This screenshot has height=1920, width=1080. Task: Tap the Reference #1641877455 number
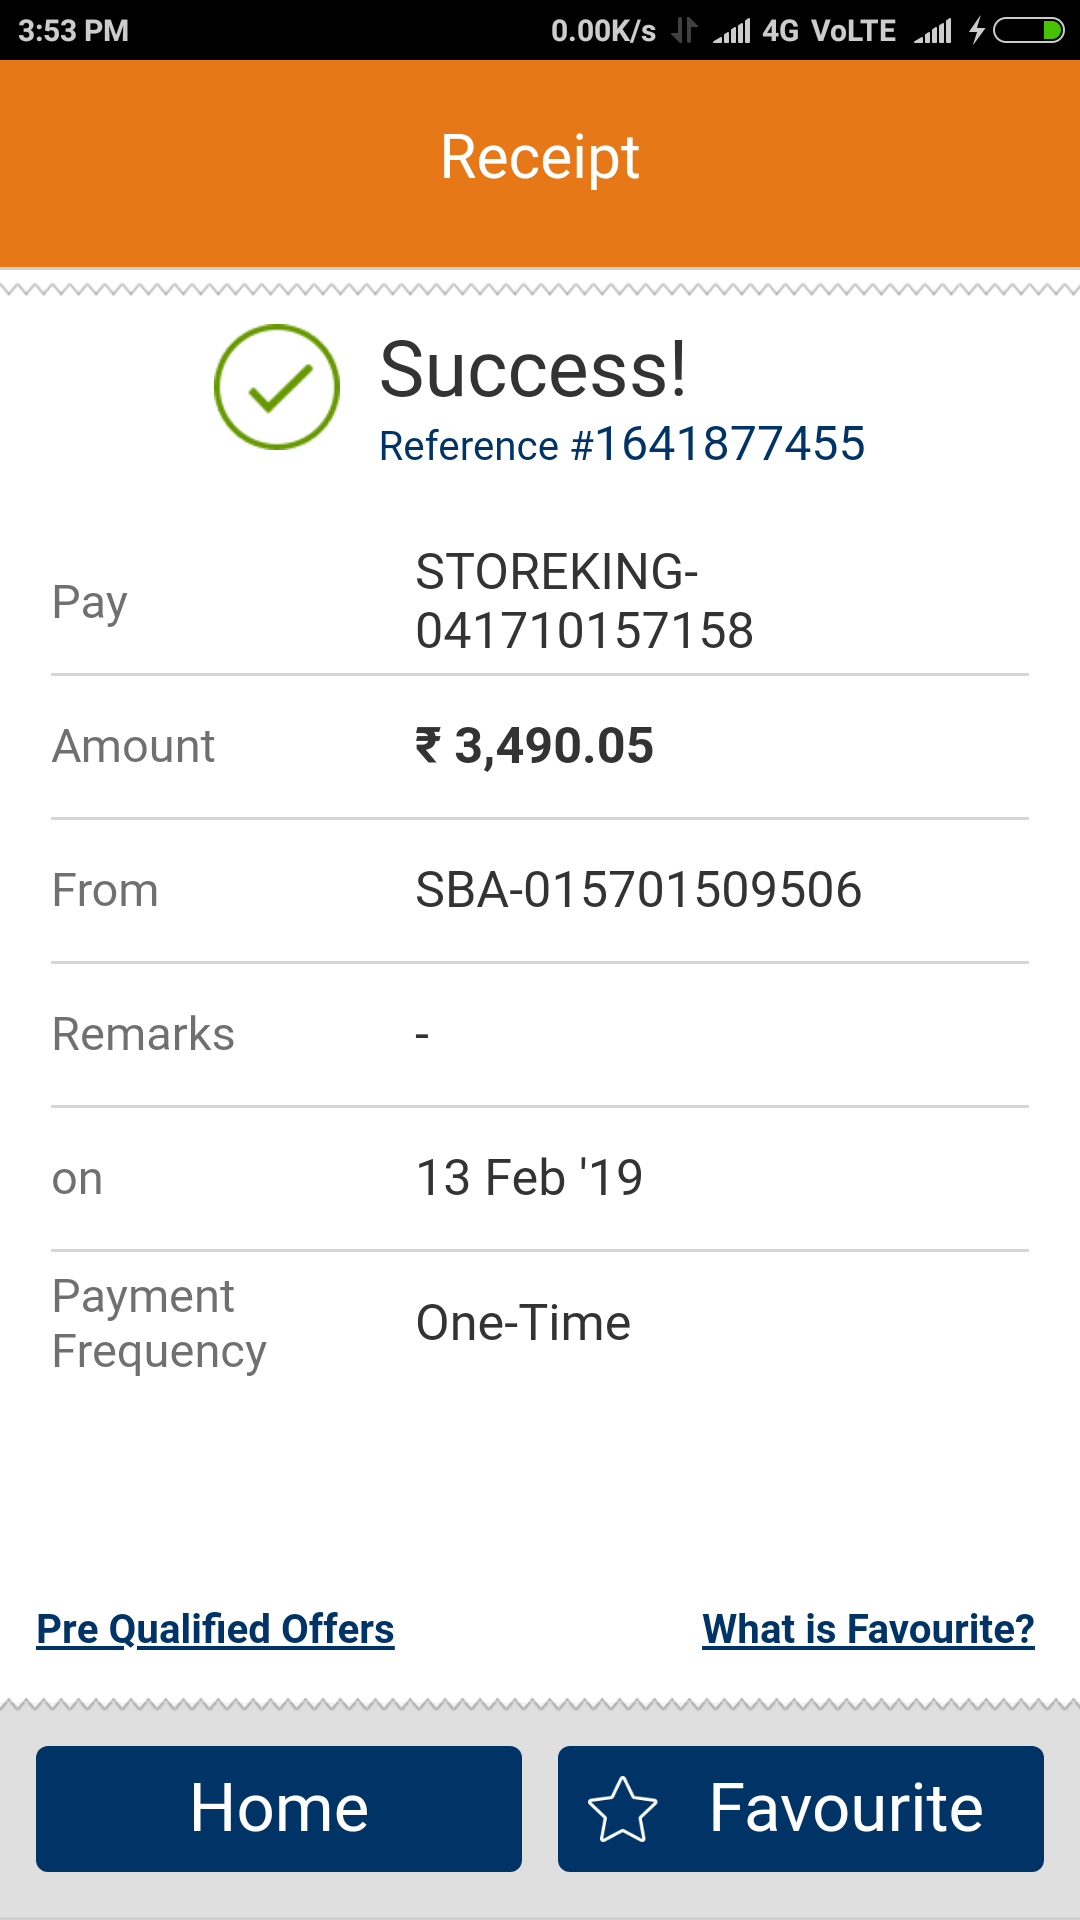coord(622,445)
